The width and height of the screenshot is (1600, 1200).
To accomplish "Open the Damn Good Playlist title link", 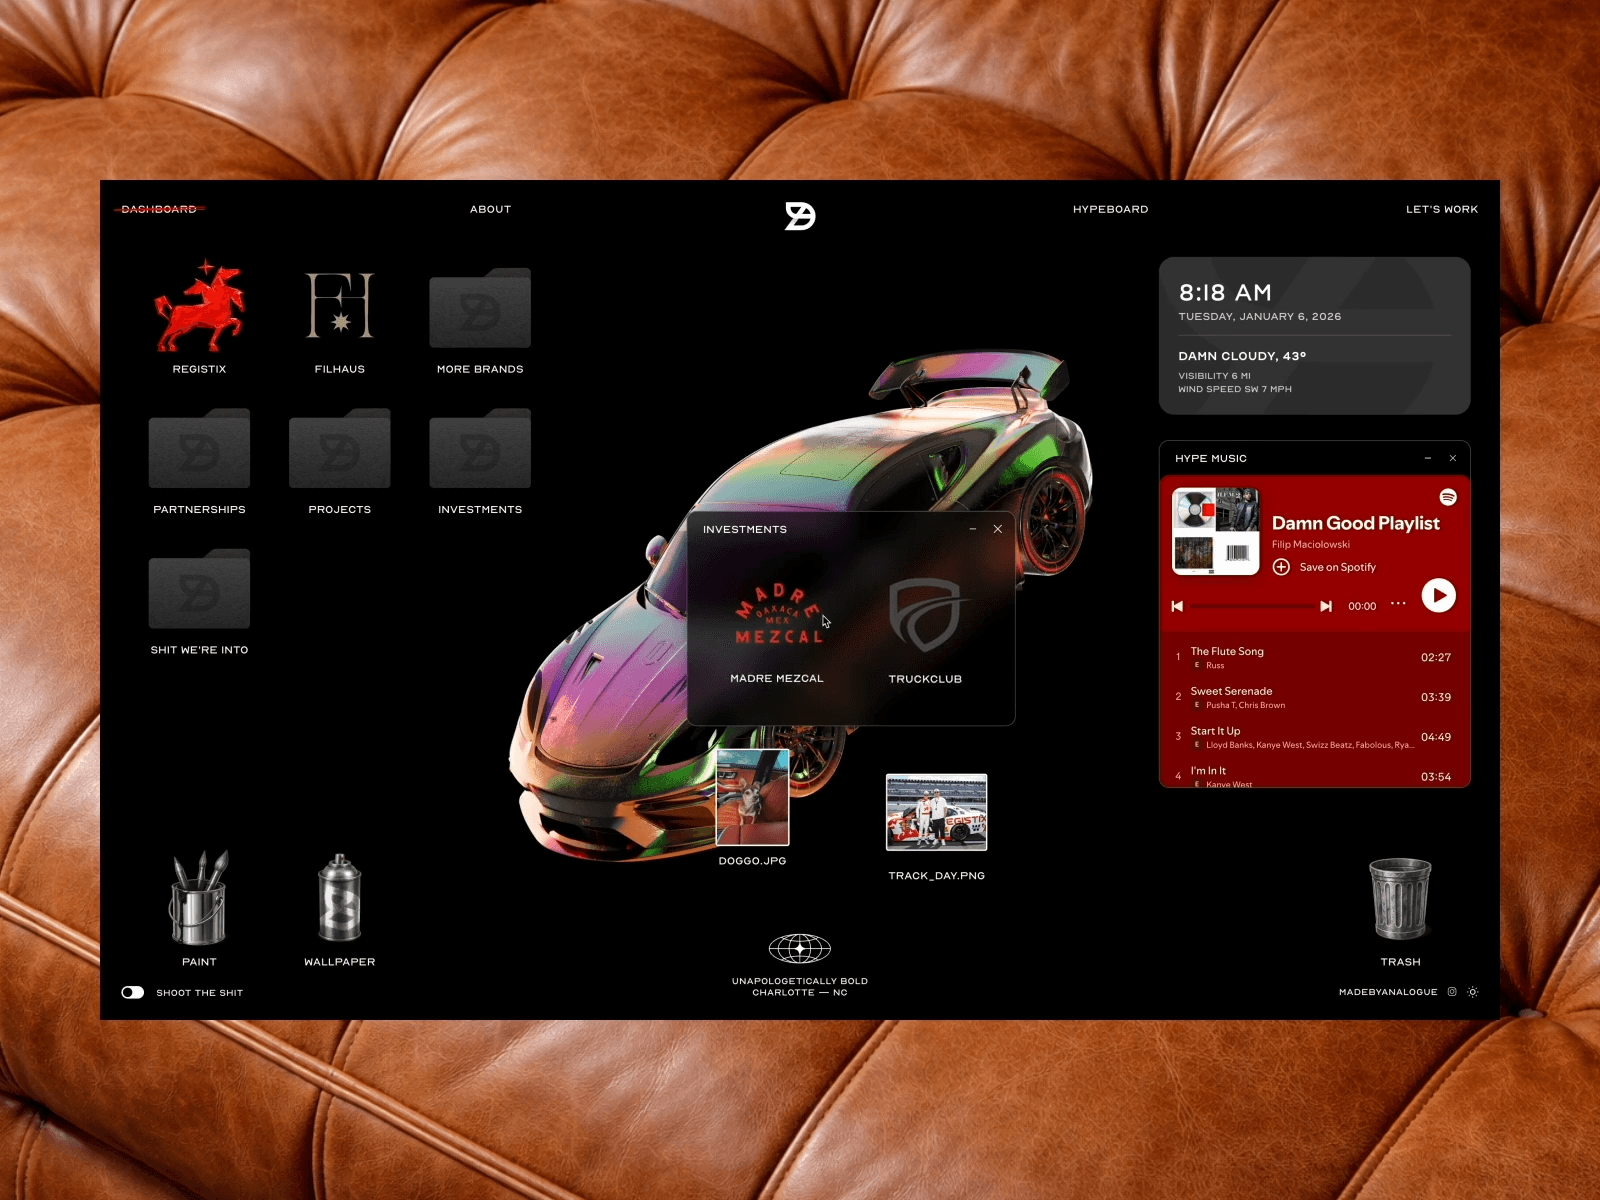I will click(1356, 523).
